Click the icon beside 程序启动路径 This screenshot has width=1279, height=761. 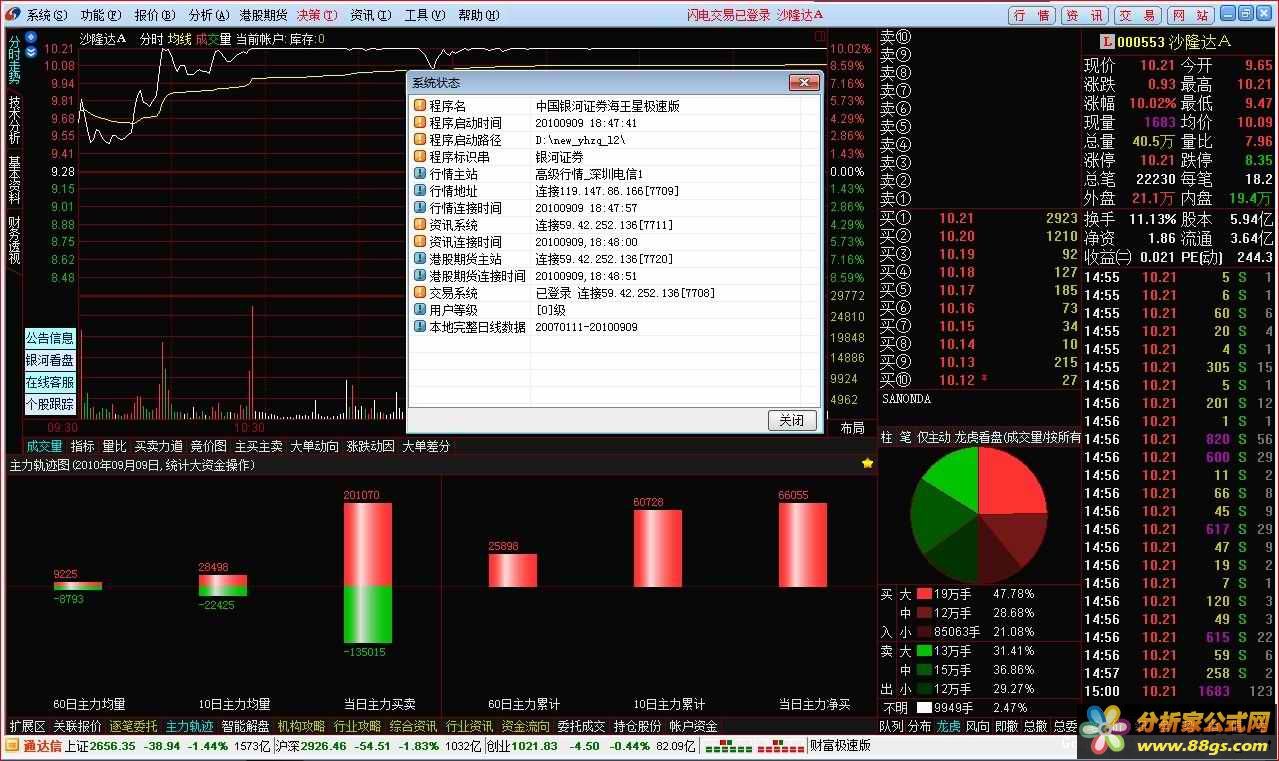coord(420,140)
